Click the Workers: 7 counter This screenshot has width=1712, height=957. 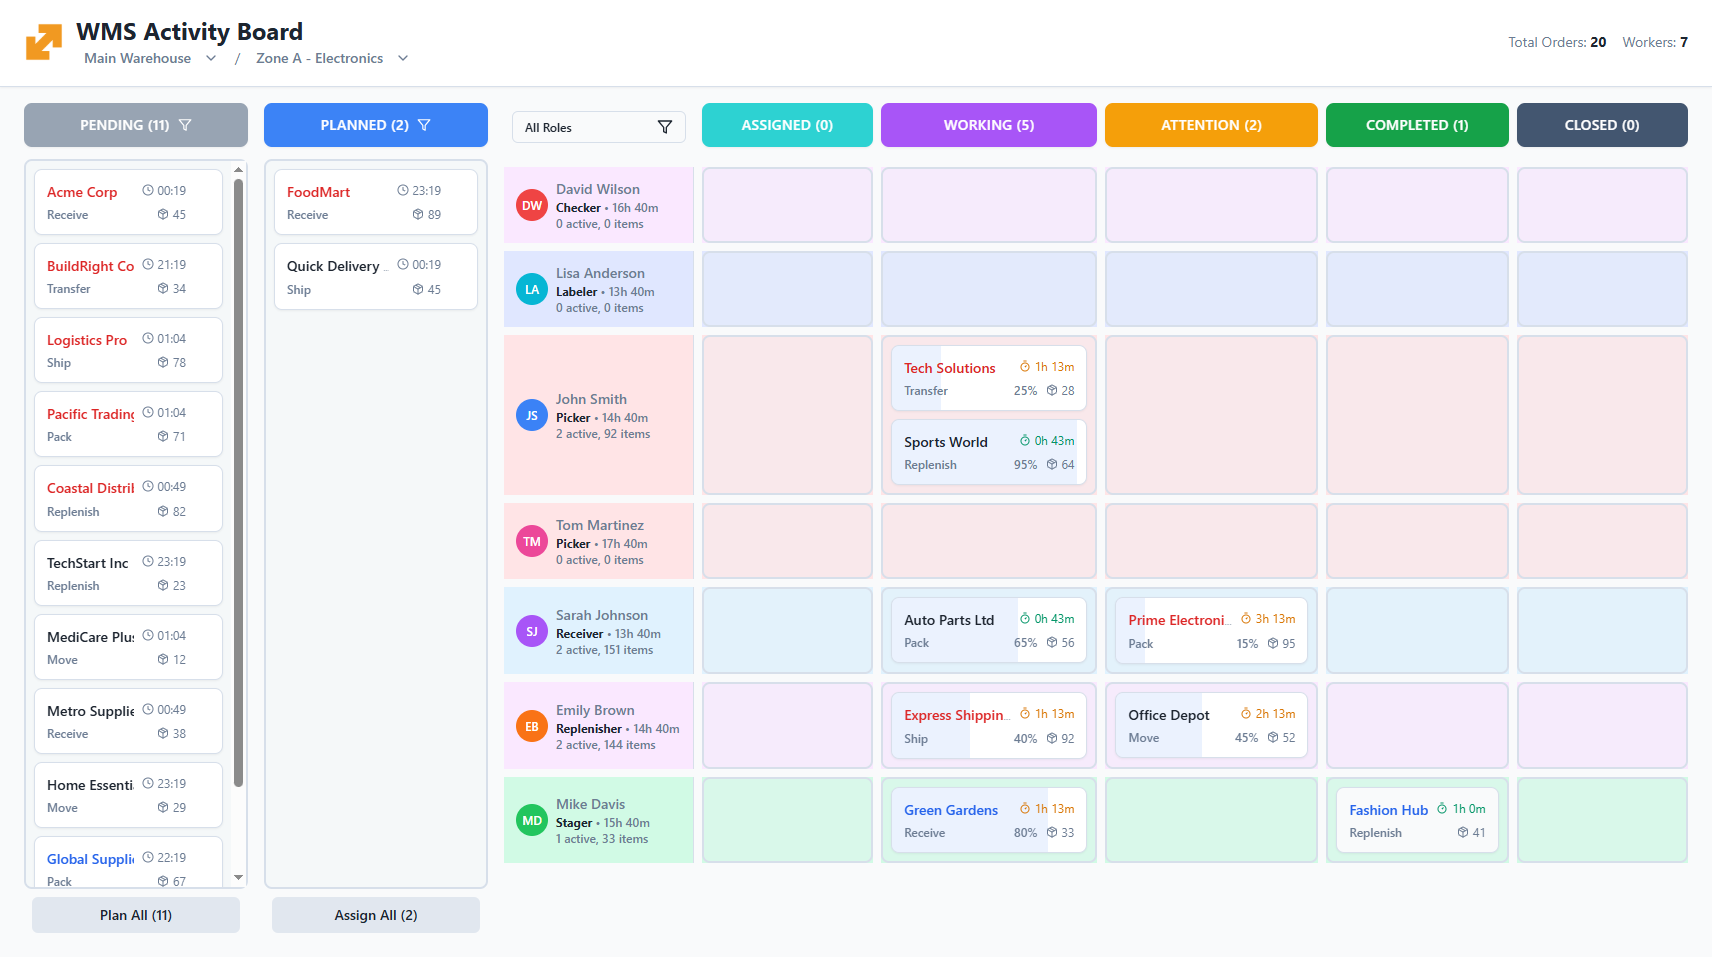pyautogui.click(x=1655, y=42)
